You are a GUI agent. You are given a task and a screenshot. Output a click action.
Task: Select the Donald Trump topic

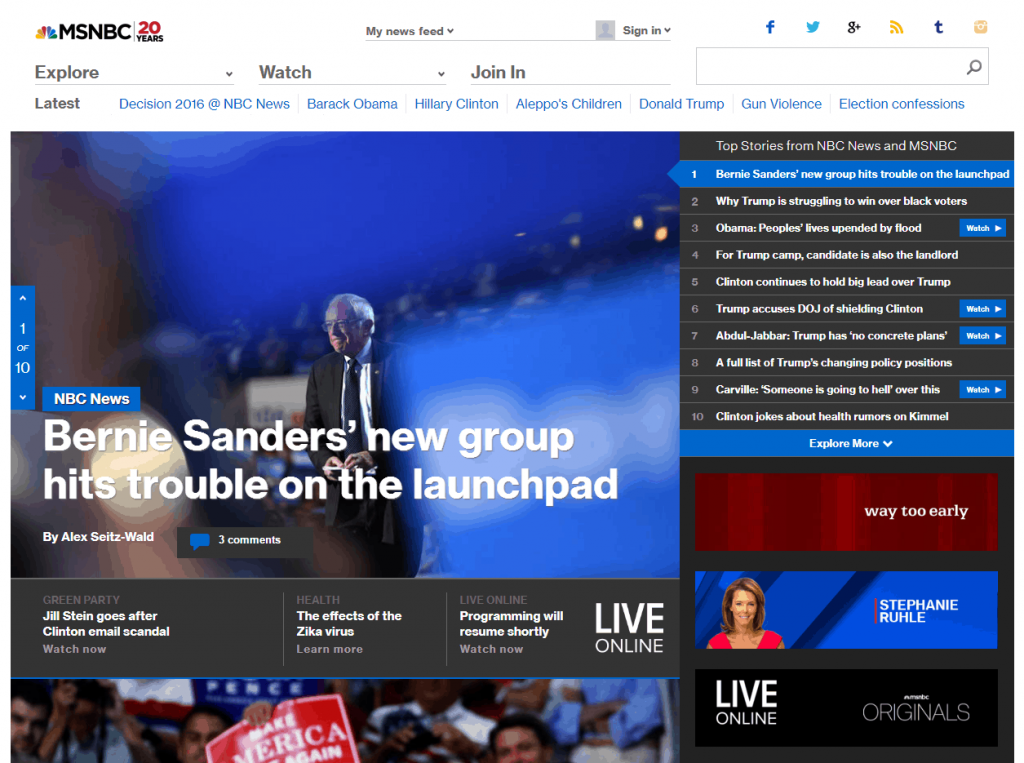(x=681, y=104)
